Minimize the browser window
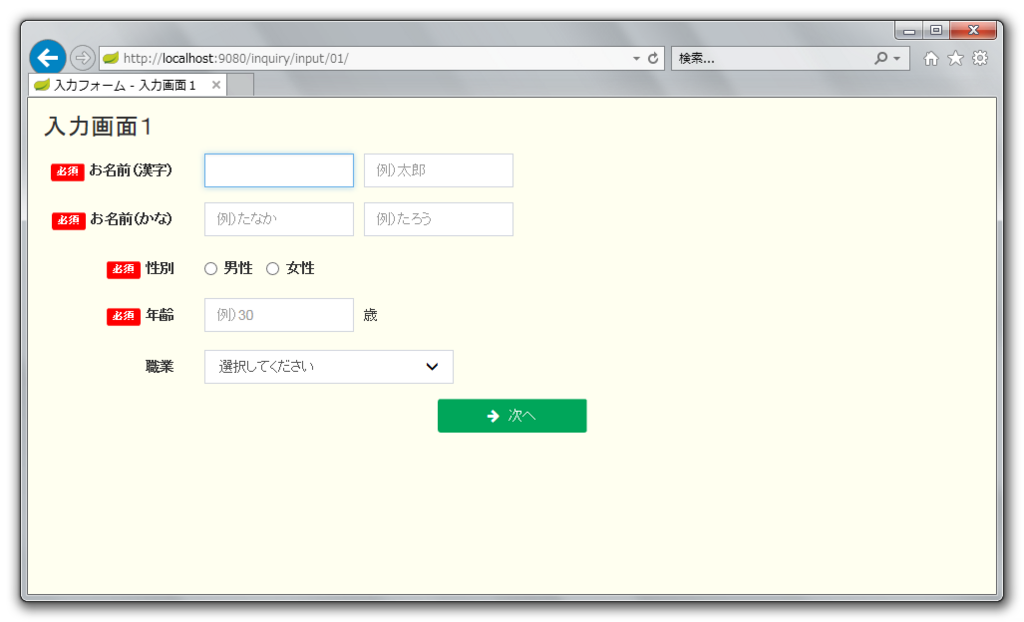Viewport: 1024px width, 622px height. point(909,30)
